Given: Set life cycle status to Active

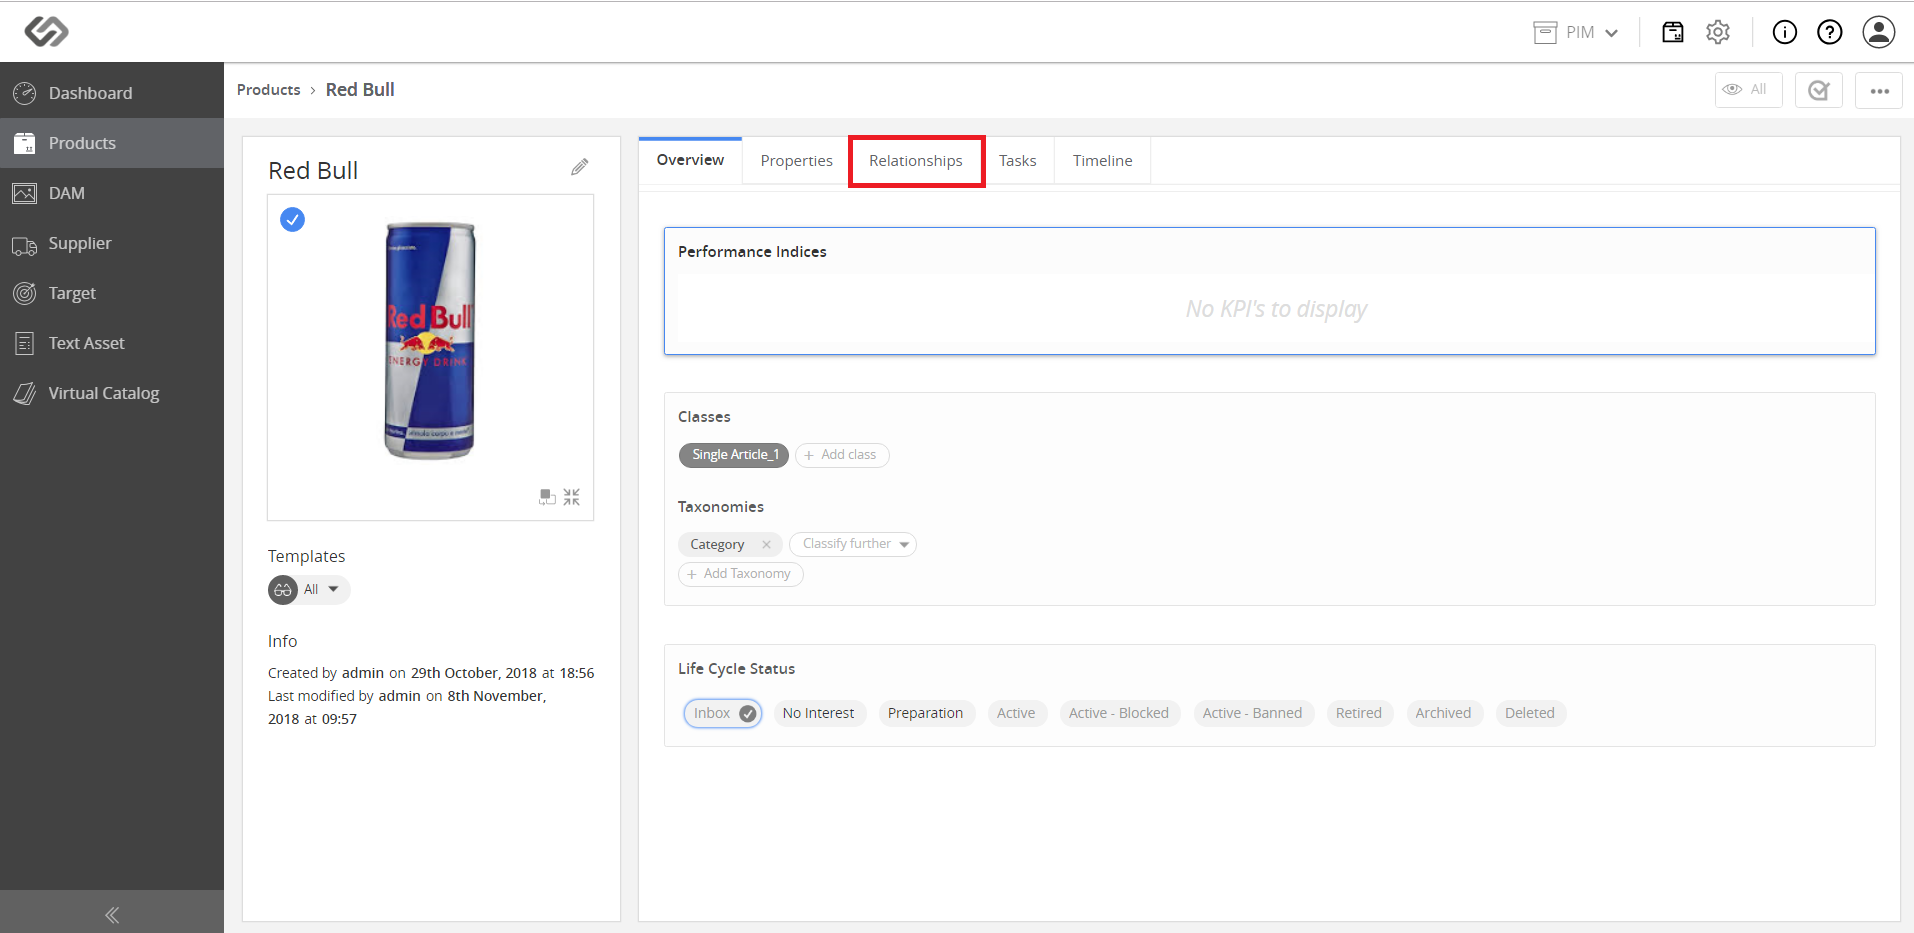Looking at the screenshot, I should (1016, 713).
